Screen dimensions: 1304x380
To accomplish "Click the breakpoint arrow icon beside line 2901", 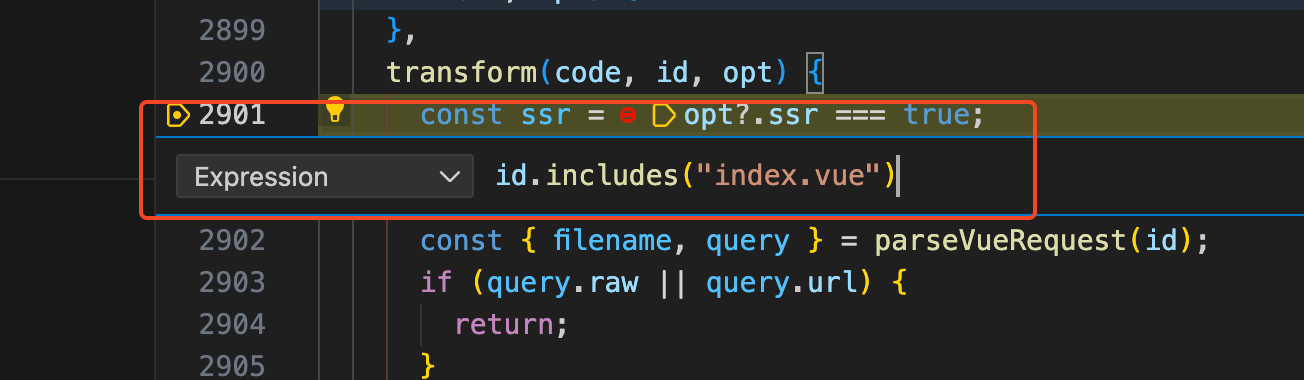I will click(x=178, y=116).
